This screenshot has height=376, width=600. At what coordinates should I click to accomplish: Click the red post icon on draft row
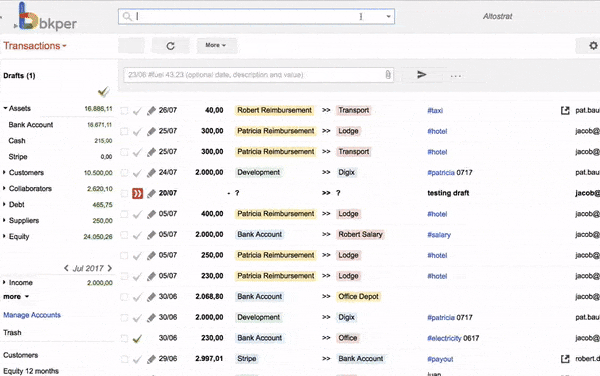coord(137,193)
